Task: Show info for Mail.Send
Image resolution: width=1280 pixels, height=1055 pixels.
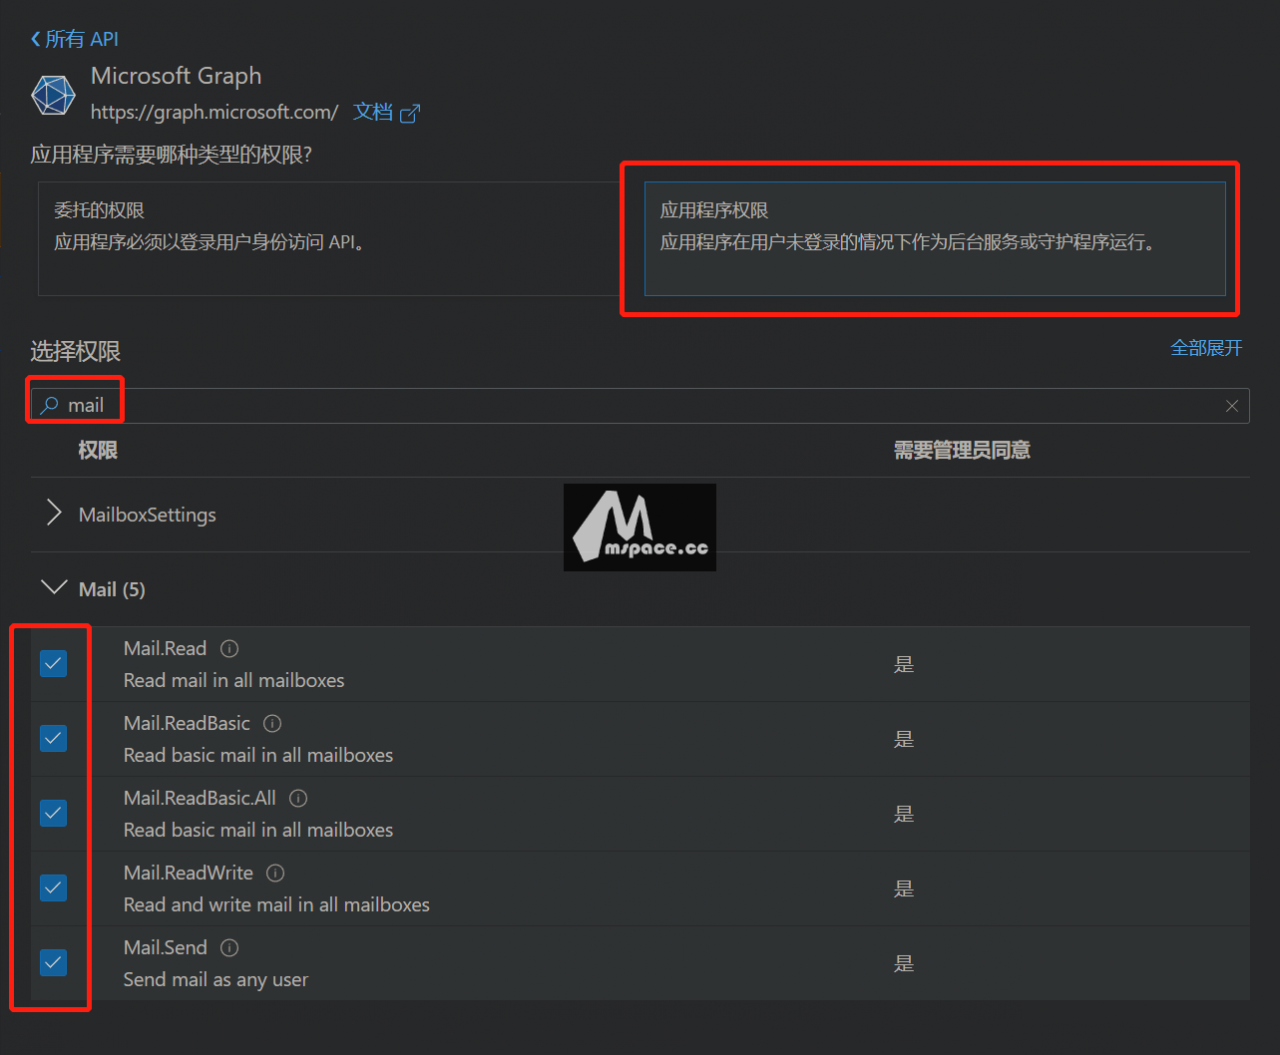Action: (x=229, y=947)
